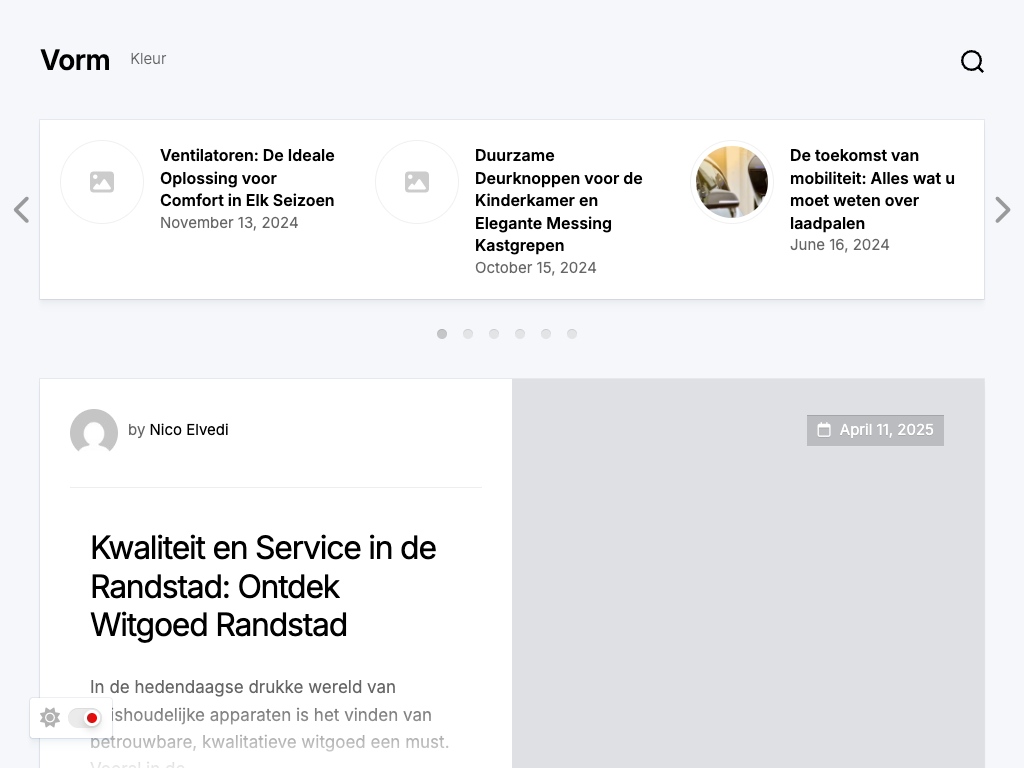Jump to the last carousel dot
The image size is (1024, 768).
point(572,334)
